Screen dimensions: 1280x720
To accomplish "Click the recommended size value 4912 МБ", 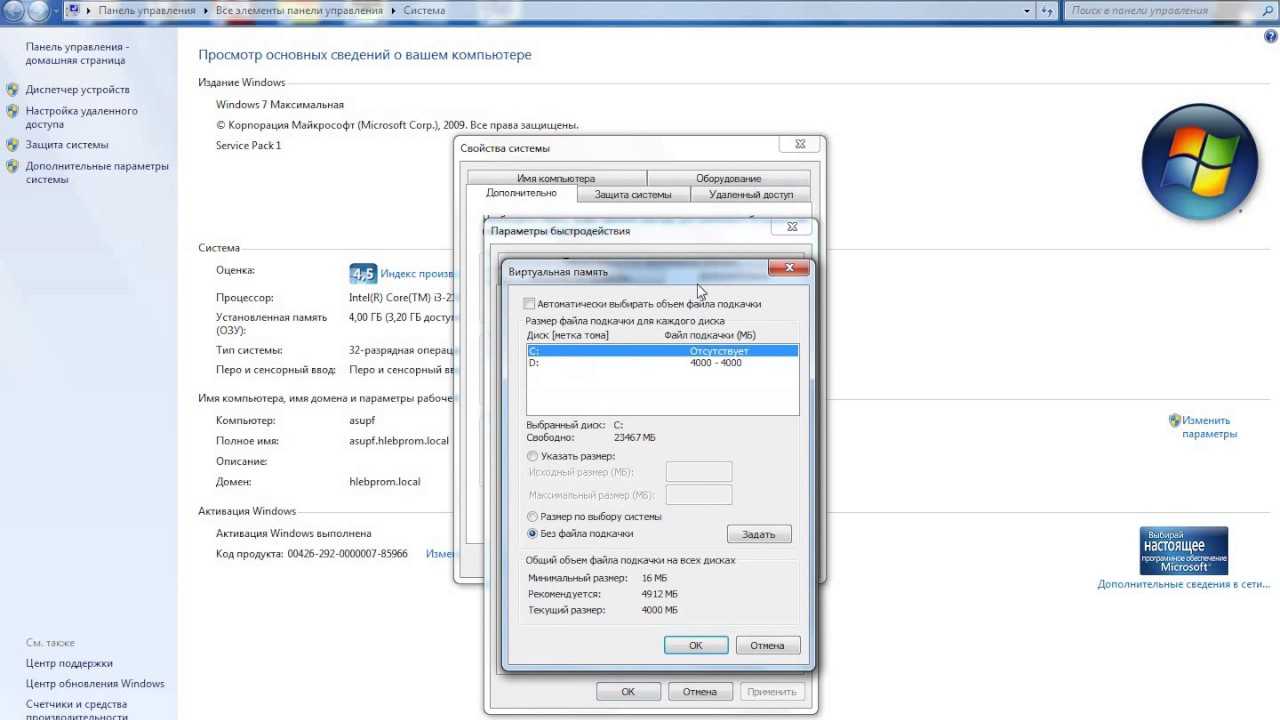I will point(660,594).
